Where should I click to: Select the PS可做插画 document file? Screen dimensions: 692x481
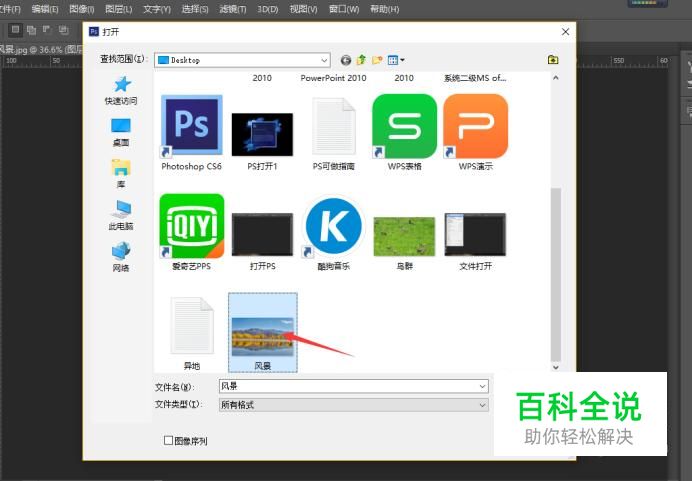(x=334, y=127)
